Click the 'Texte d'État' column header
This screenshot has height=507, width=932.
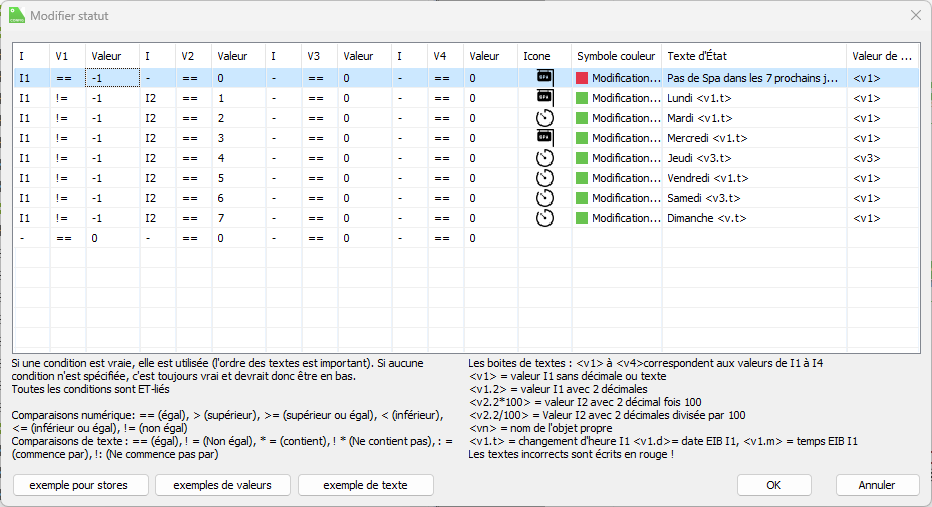coord(754,56)
